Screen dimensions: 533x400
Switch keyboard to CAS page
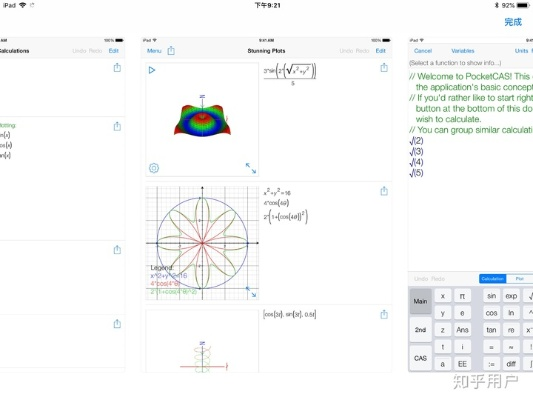[x=420, y=358]
